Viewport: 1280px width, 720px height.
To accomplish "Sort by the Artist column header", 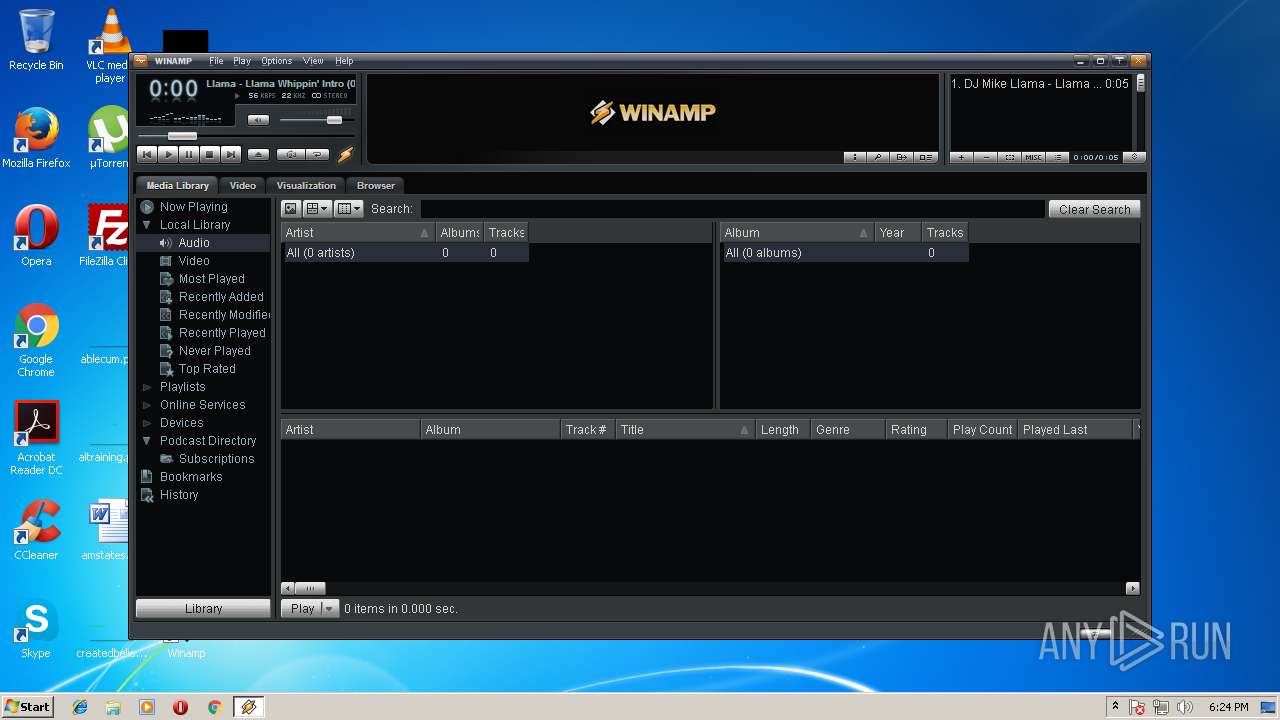I will [357, 233].
